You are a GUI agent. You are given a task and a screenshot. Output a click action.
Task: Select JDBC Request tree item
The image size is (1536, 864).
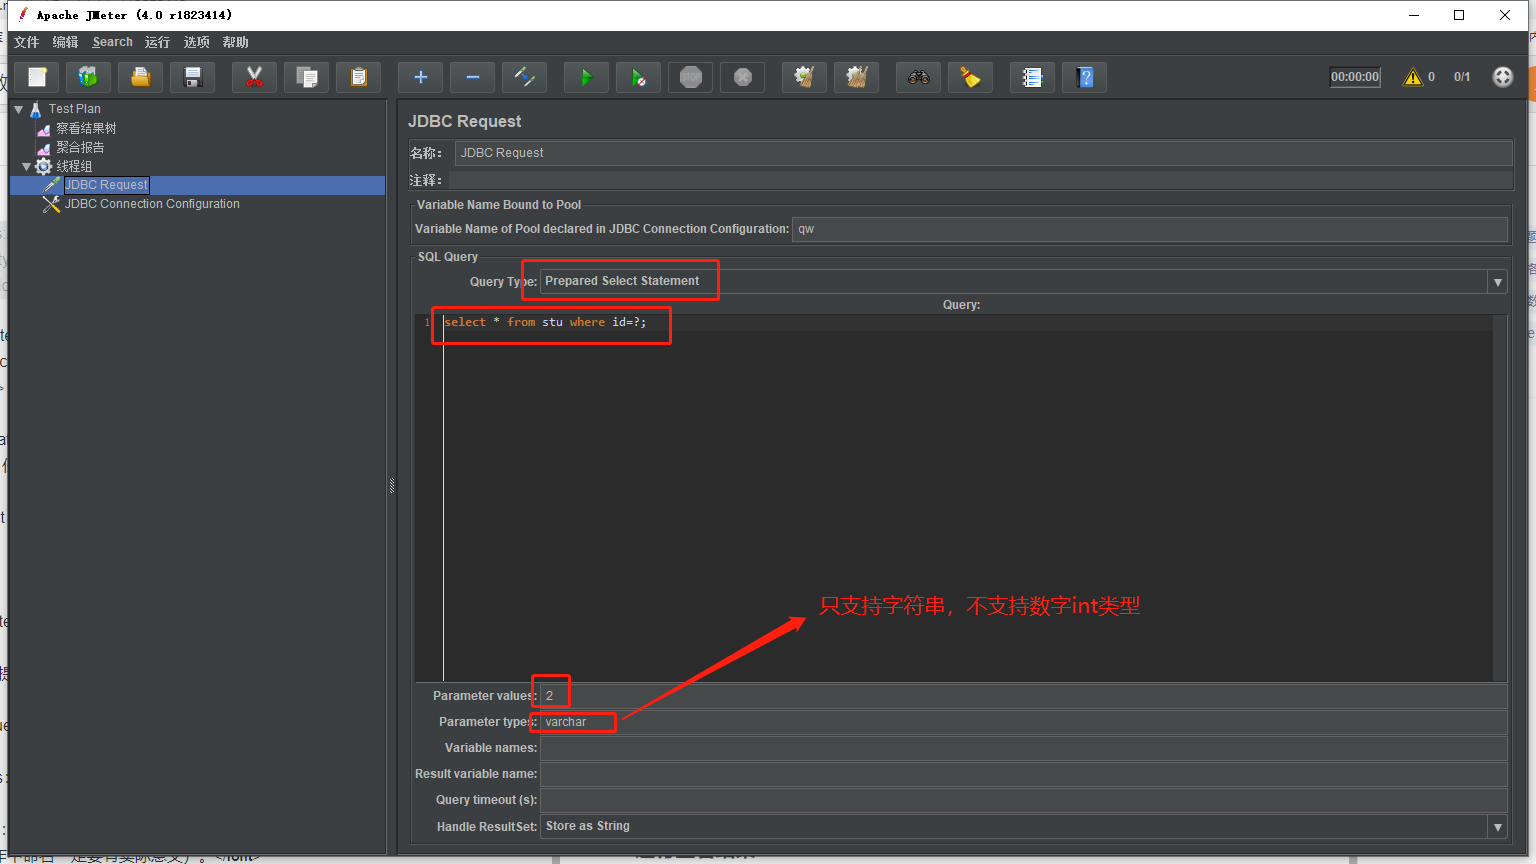tap(107, 185)
